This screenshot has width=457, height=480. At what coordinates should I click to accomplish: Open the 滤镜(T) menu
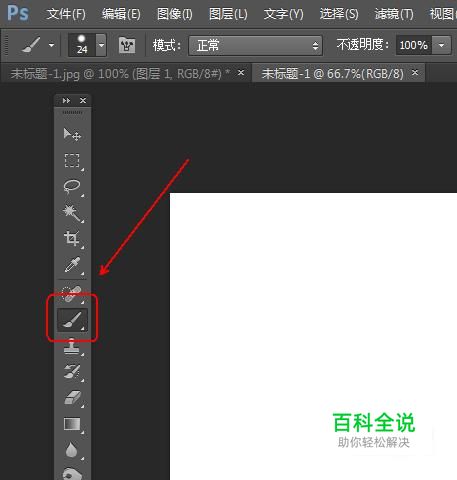394,14
